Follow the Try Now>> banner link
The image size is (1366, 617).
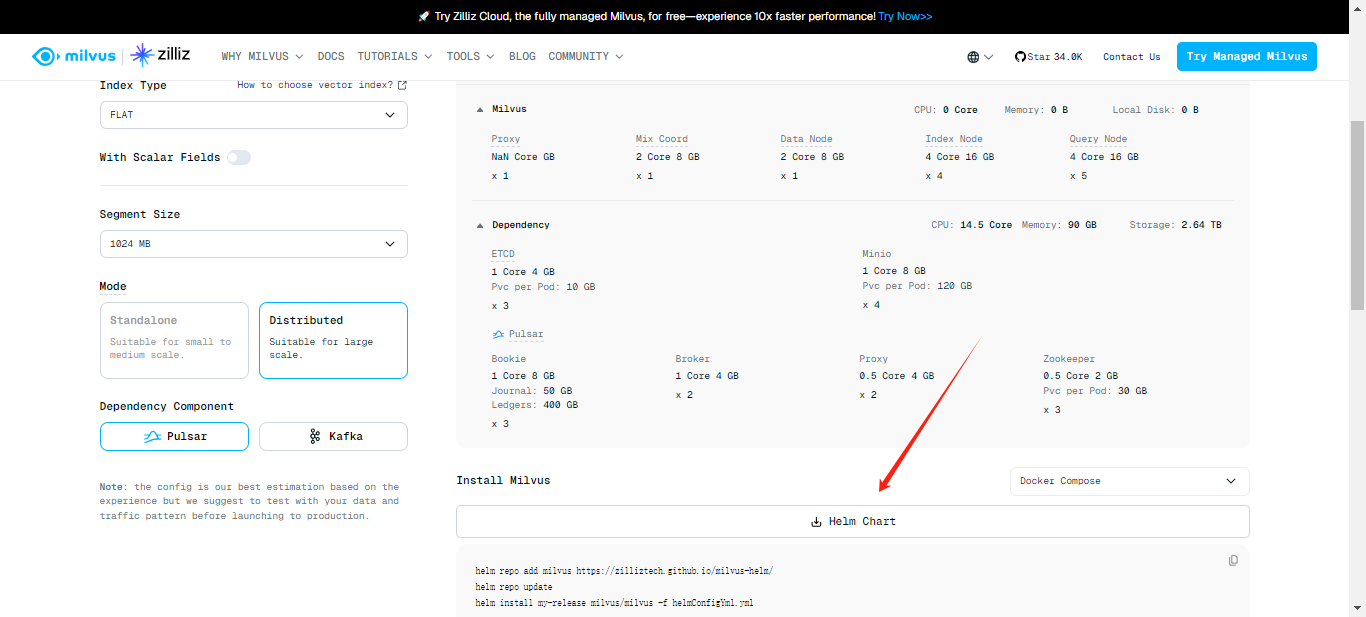905,16
